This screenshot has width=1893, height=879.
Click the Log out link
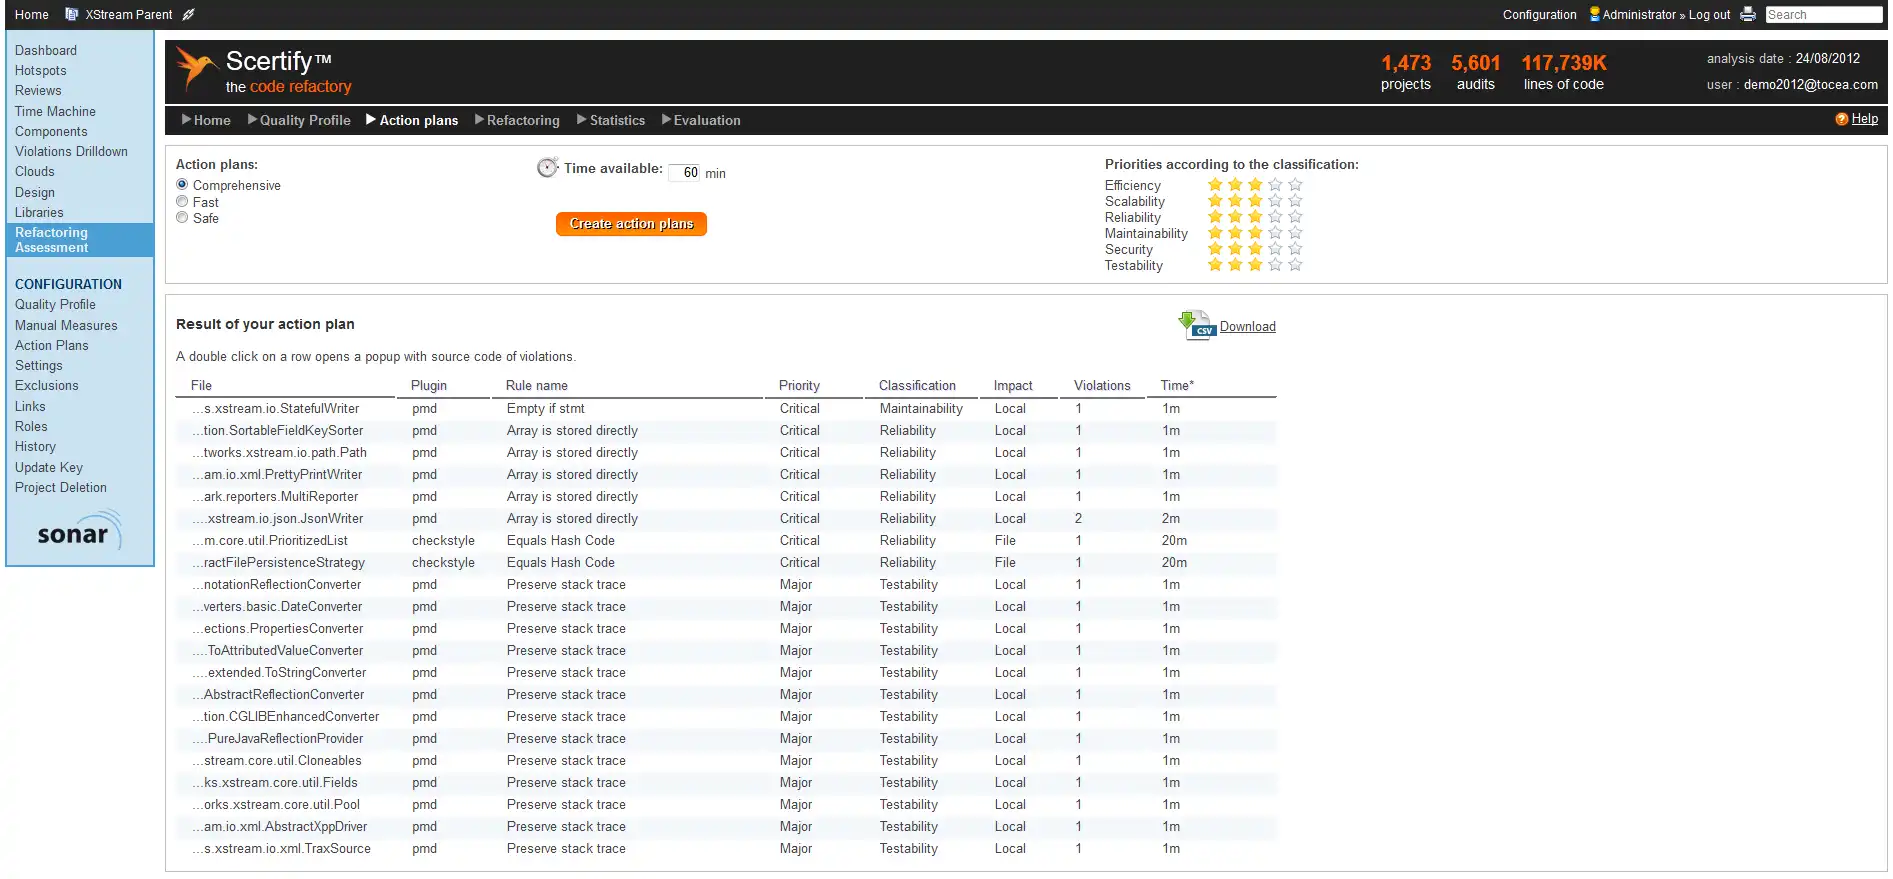[x=1709, y=15]
